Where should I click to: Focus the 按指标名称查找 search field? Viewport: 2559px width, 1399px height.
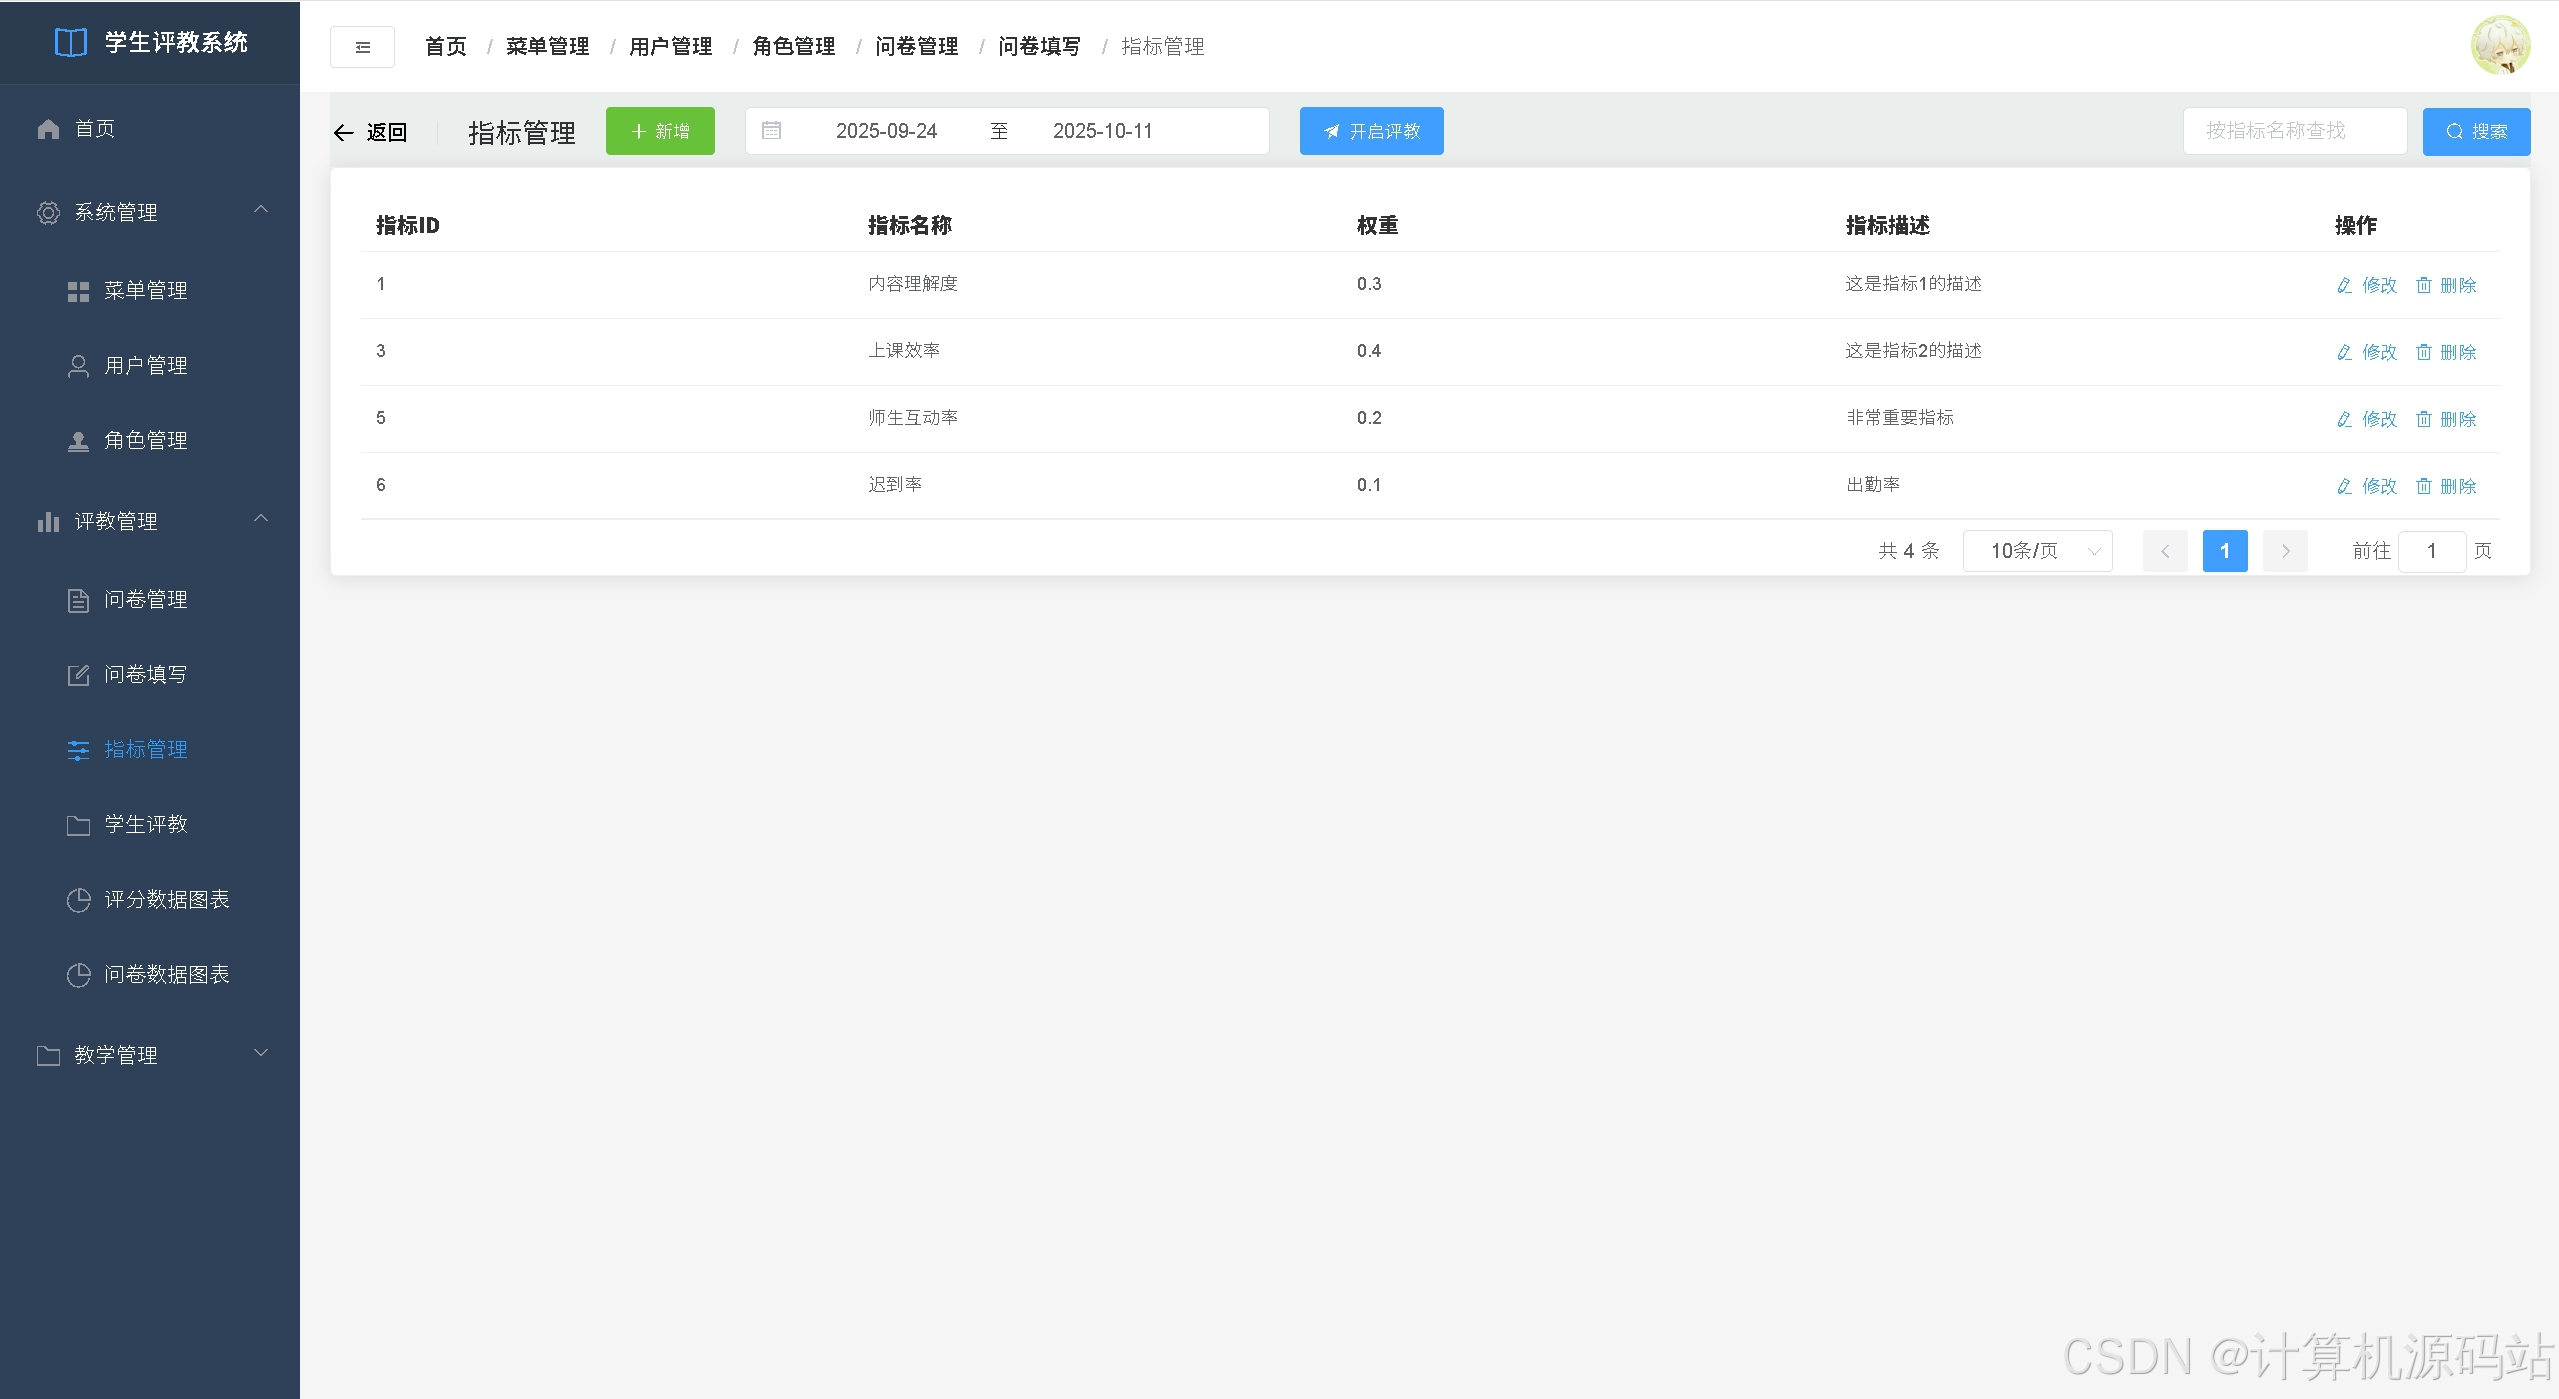[x=2294, y=131]
